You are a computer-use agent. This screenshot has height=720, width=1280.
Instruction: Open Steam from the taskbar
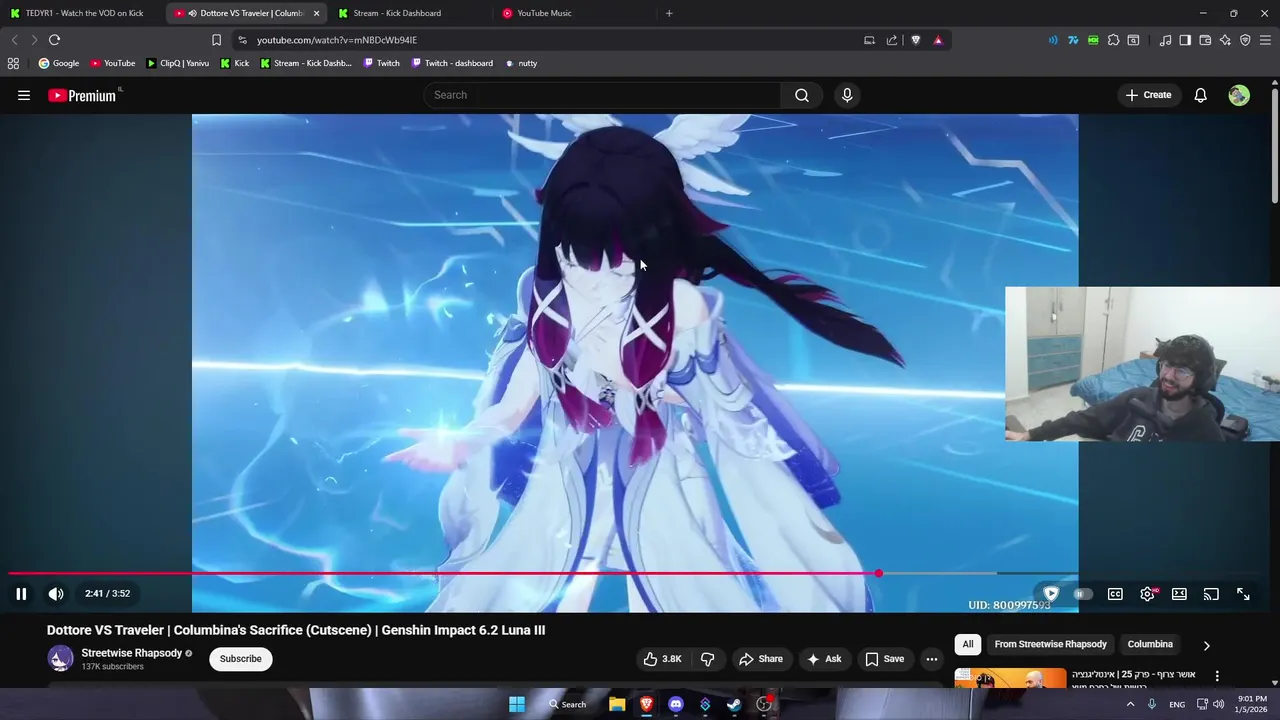734,704
